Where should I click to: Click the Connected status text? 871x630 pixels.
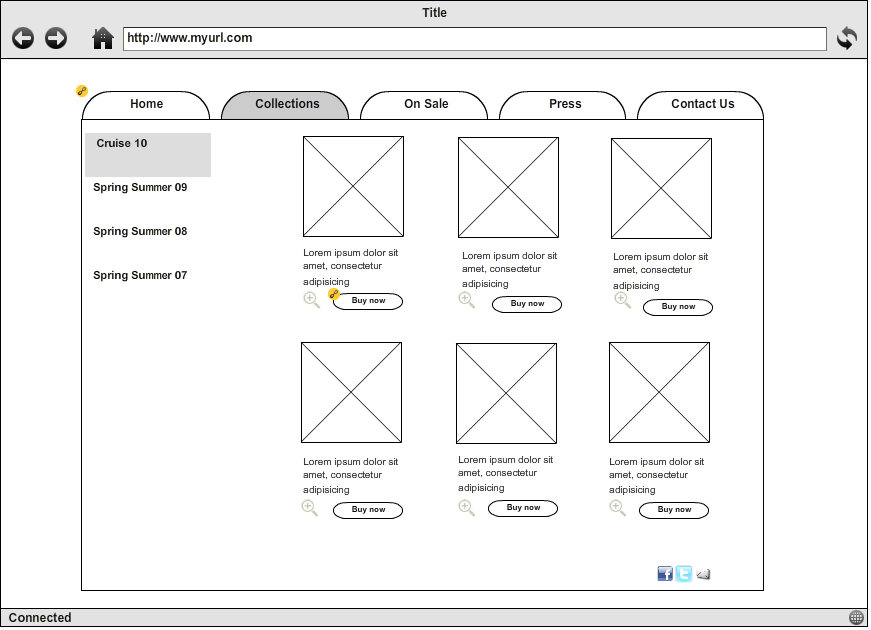pyautogui.click(x=40, y=618)
